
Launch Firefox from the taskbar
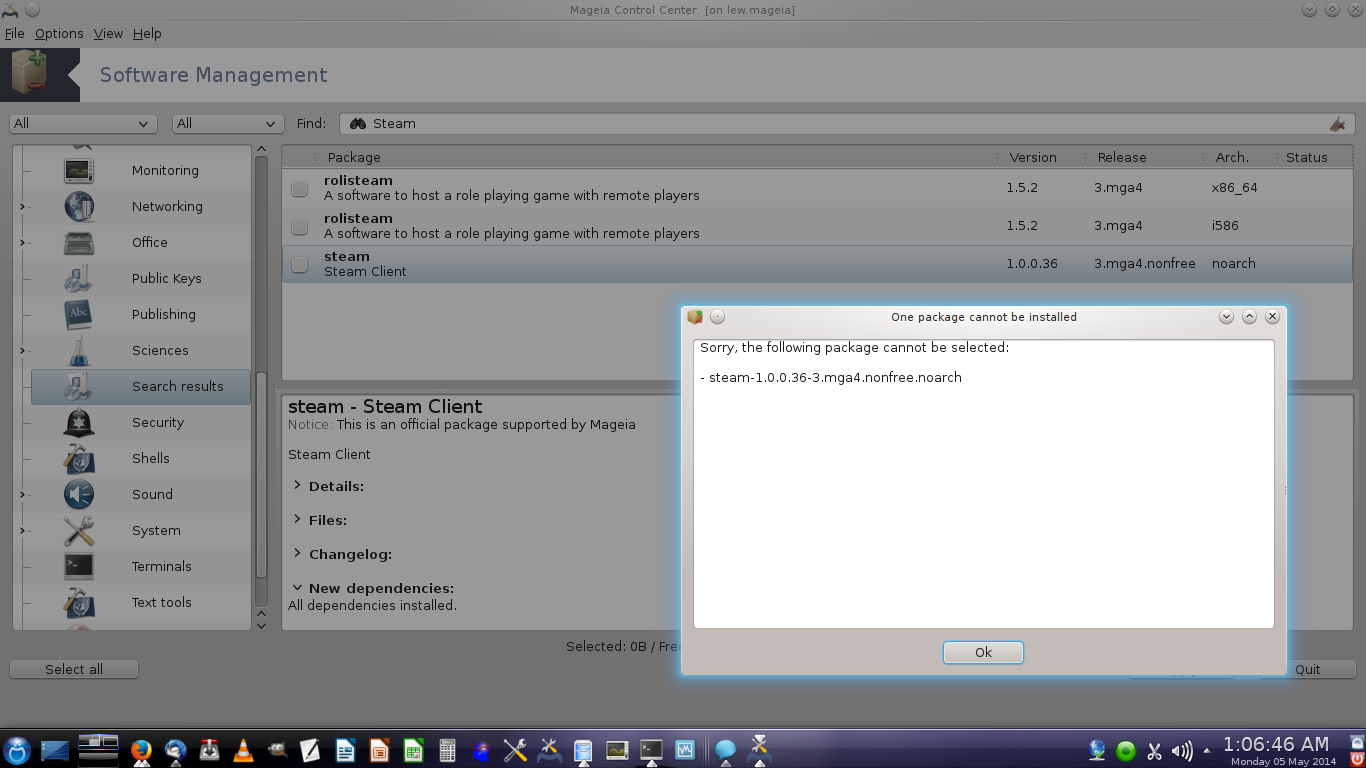tap(141, 751)
